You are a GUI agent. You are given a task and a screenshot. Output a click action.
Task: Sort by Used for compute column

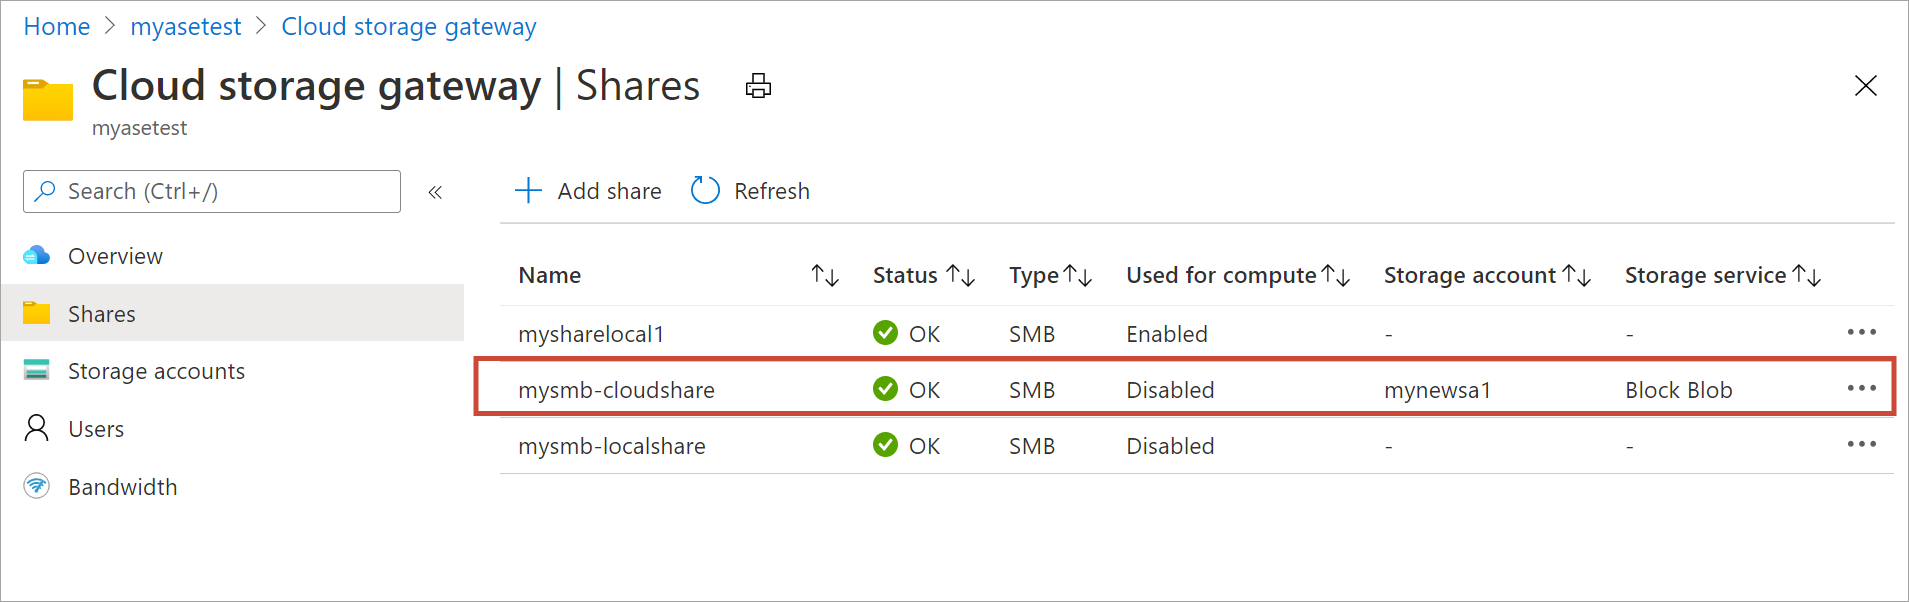(x=1335, y=275)
